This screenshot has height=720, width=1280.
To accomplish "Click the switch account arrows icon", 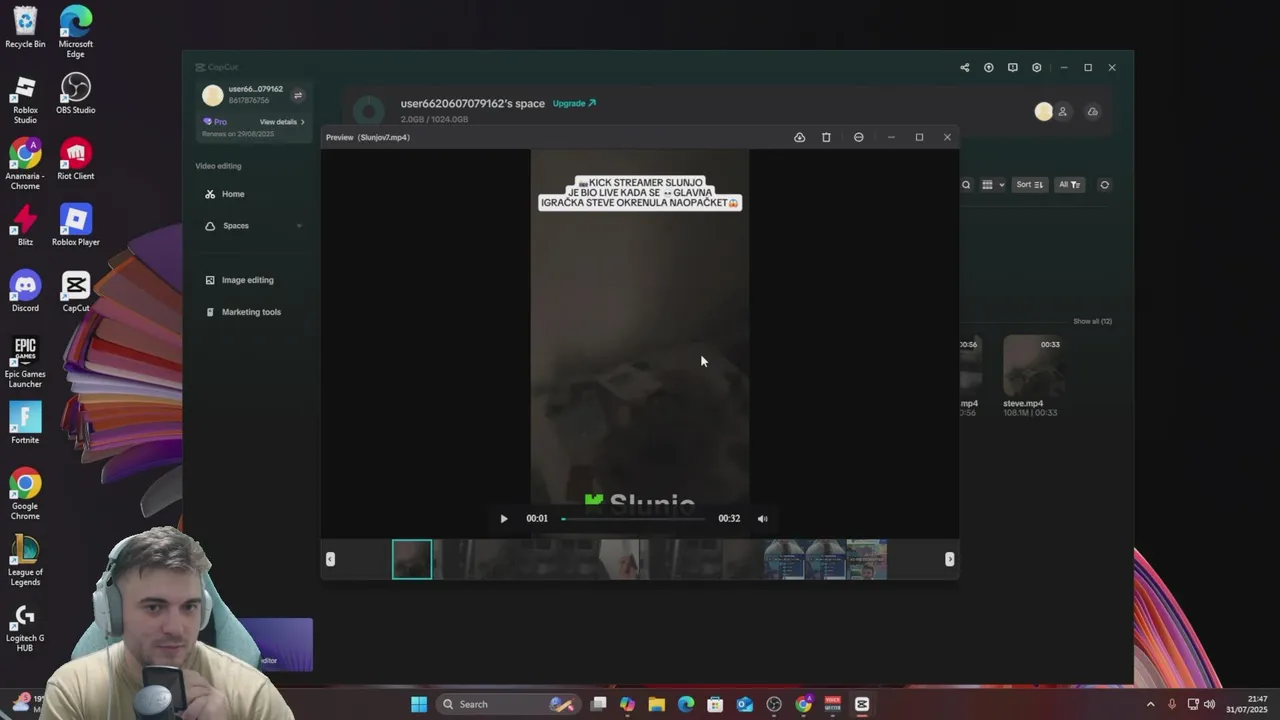I will click(297, 95).
